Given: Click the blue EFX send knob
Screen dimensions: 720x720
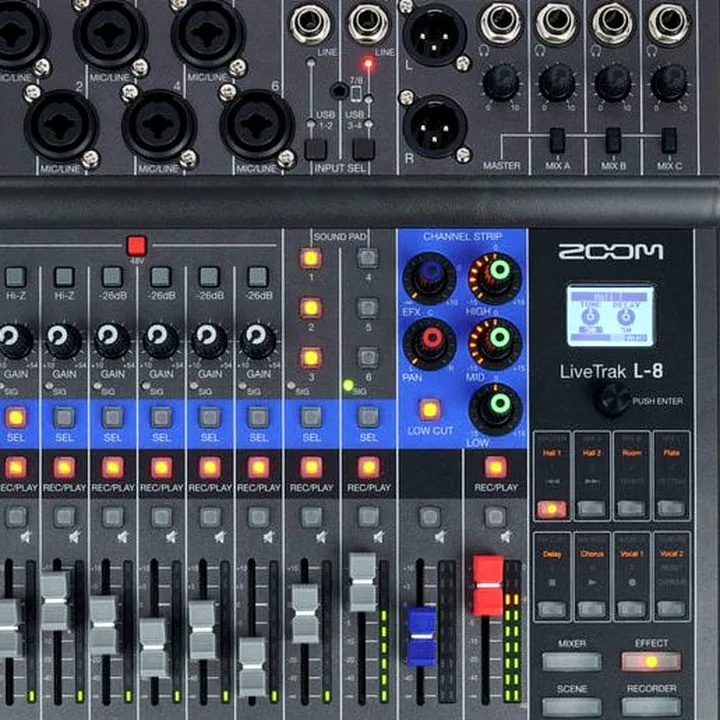Looking at the screenshot, I should (x=430, y=278).
